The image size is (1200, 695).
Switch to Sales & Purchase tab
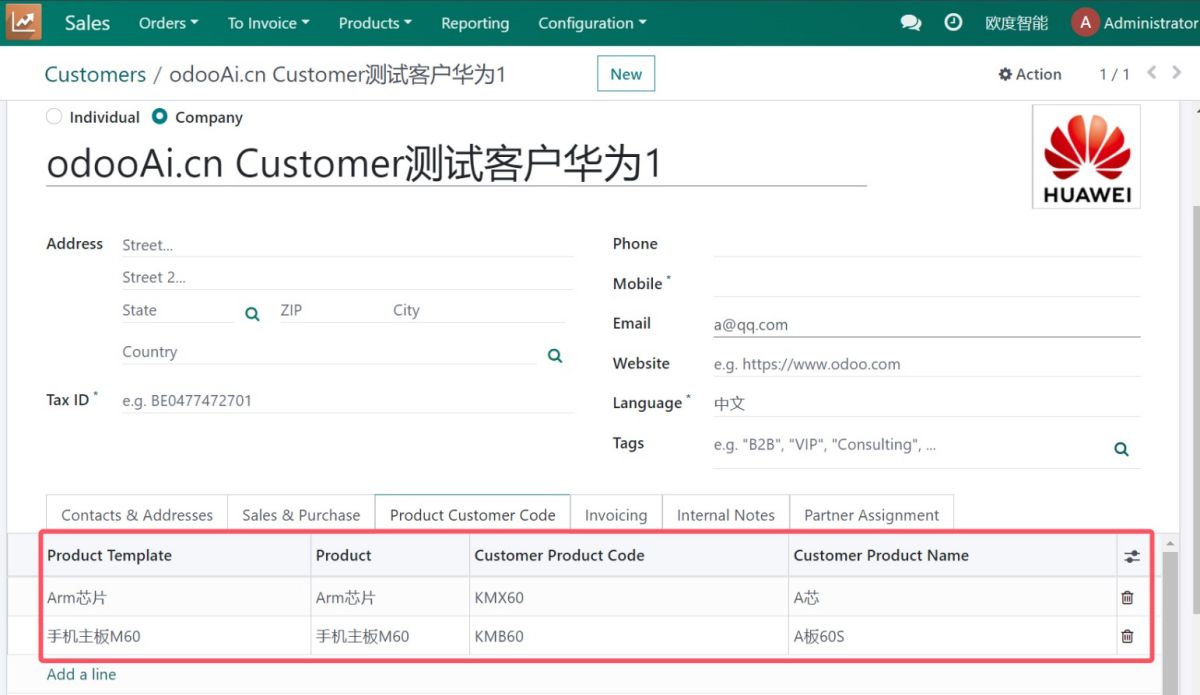tap(301, 515)
